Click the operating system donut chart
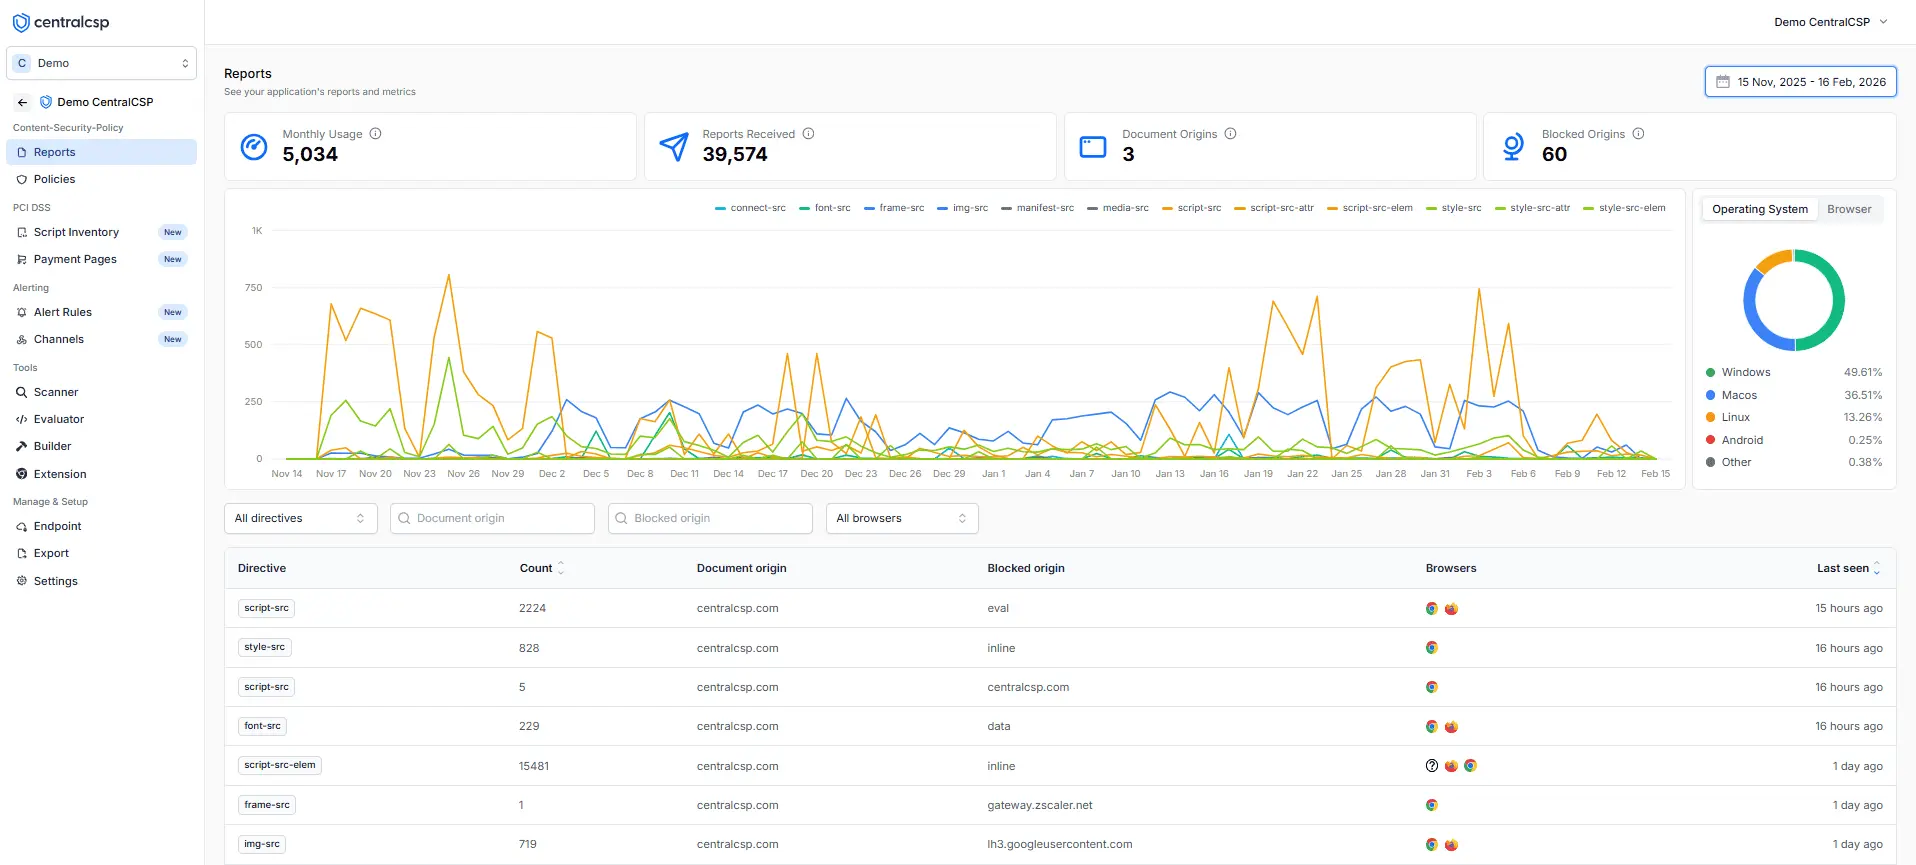Screen dimensions: 1916x865 click(1794, 300)
